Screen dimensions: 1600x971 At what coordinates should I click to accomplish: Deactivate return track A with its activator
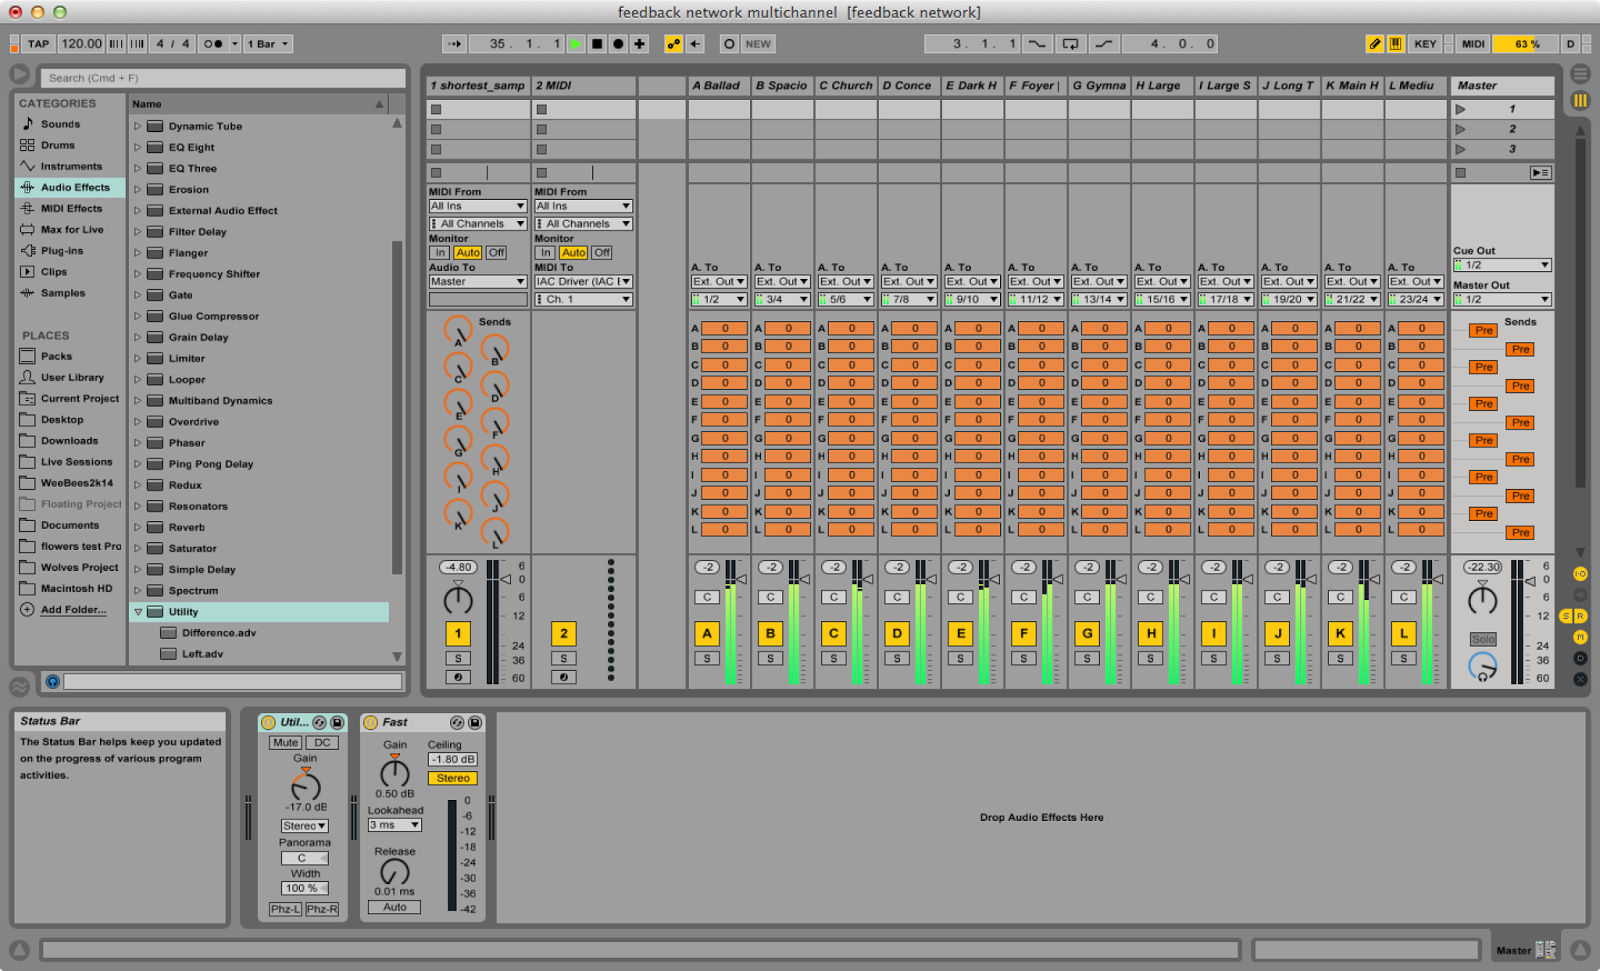707,633
